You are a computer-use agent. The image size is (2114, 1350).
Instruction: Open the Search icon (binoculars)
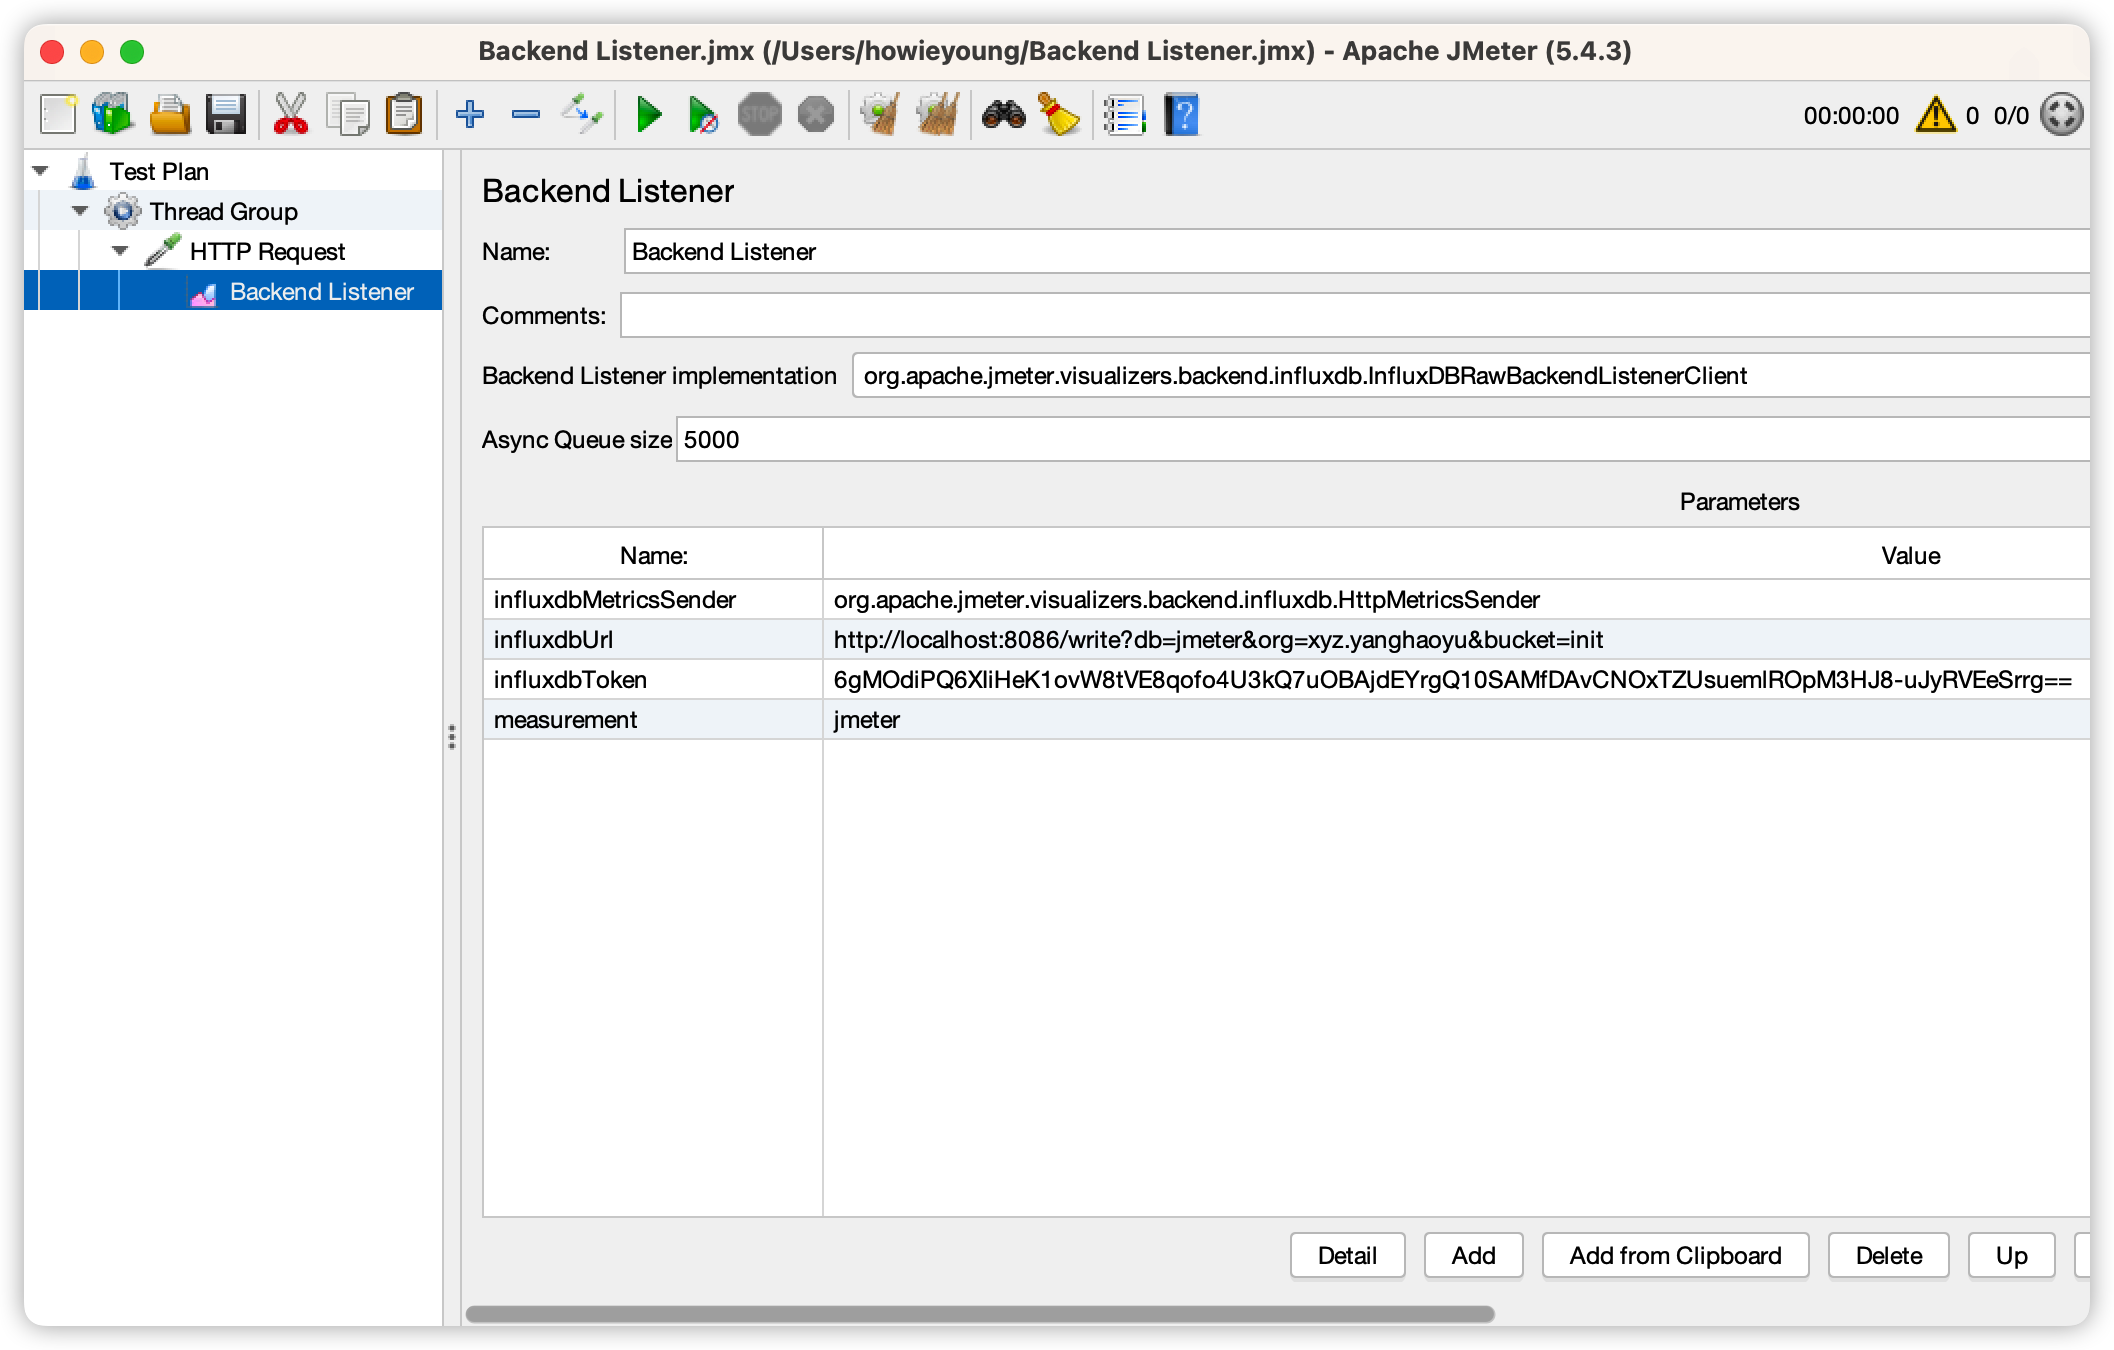(x=1004, y=114)
